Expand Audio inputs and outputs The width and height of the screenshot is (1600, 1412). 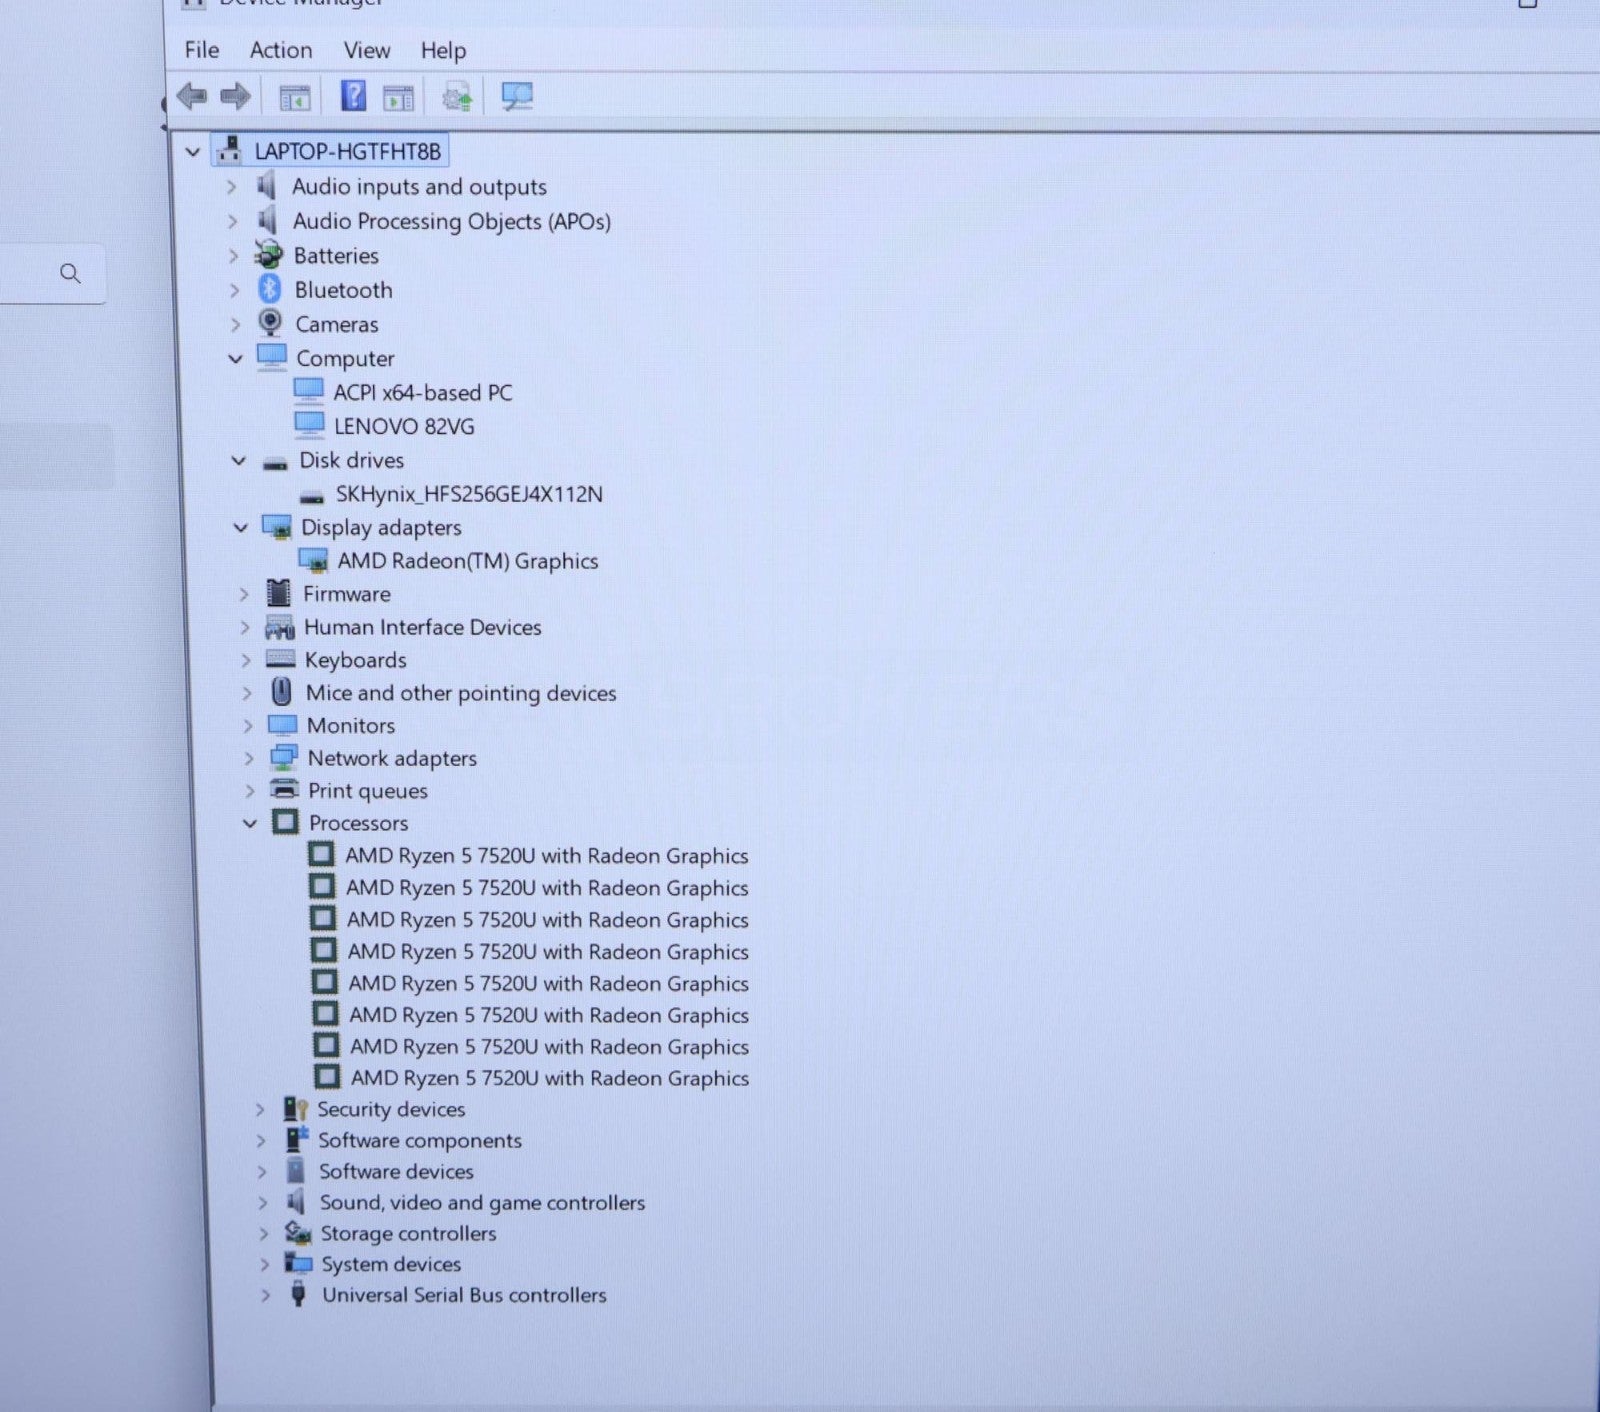pos(232,187)
